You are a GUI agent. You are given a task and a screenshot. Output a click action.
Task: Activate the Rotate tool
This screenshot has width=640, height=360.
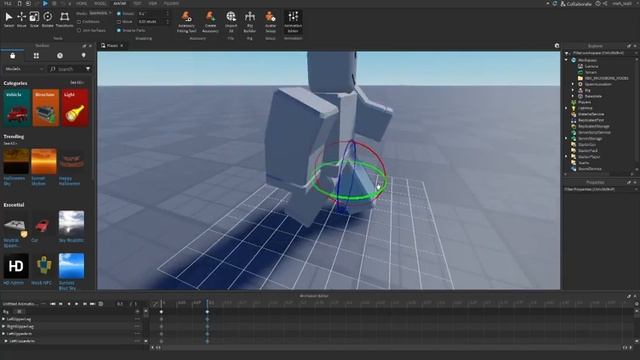pyautogui.click(x=47, y=19)
